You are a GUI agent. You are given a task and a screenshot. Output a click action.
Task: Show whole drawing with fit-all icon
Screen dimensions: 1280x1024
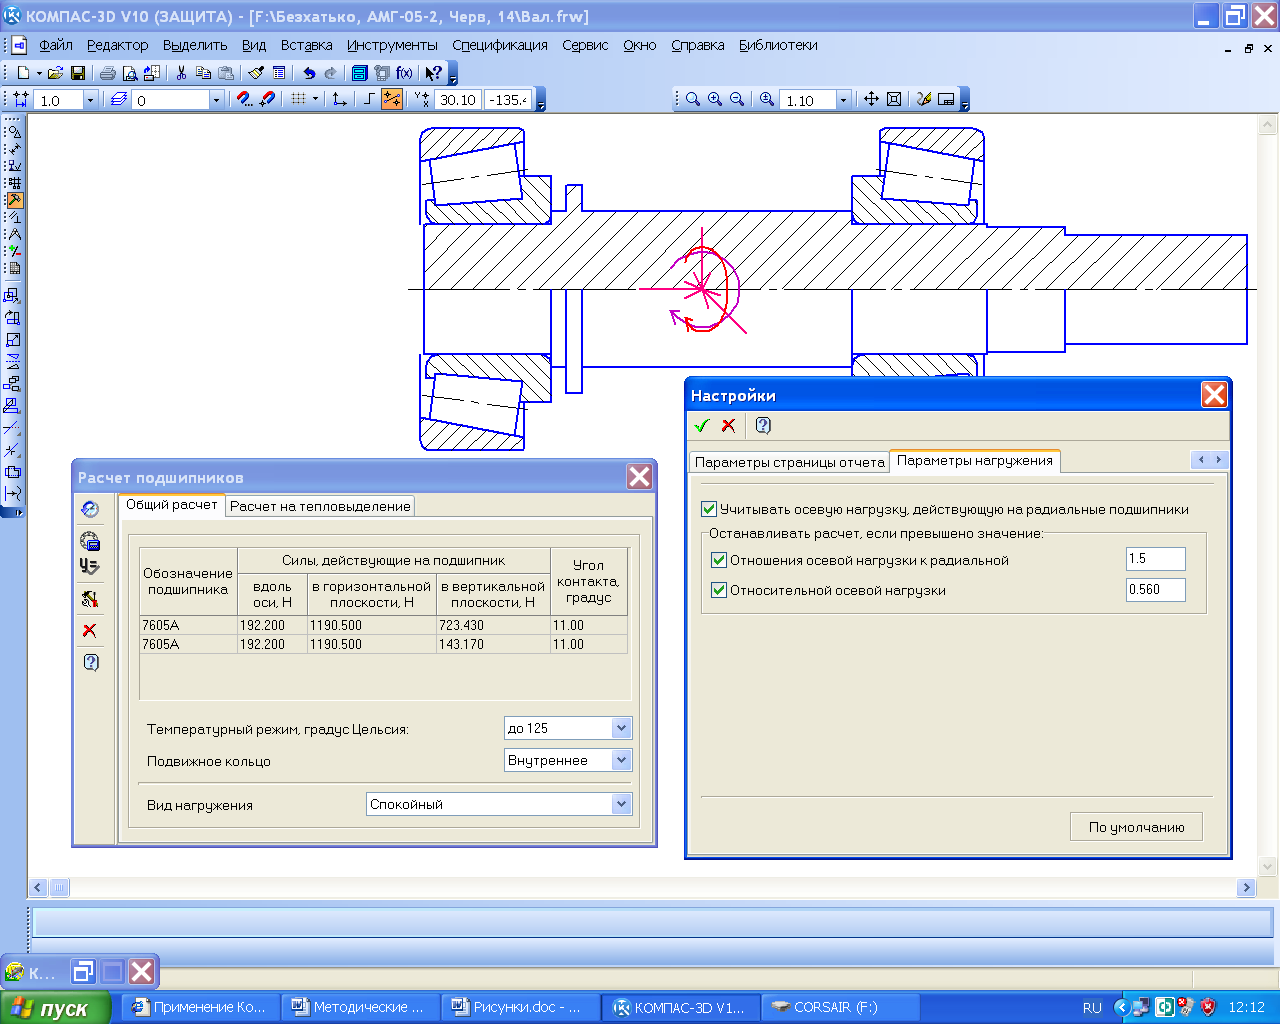894,100
